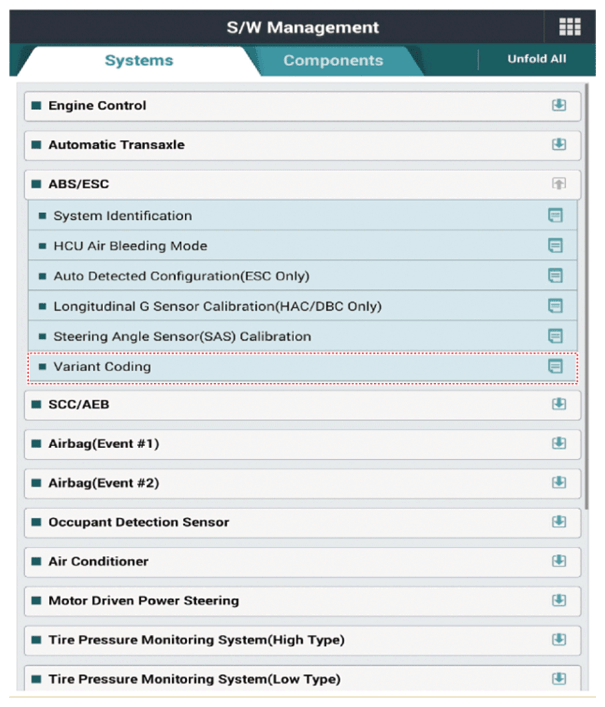Select the Variant Coding item
605x707 pixels.
[102, 367]
